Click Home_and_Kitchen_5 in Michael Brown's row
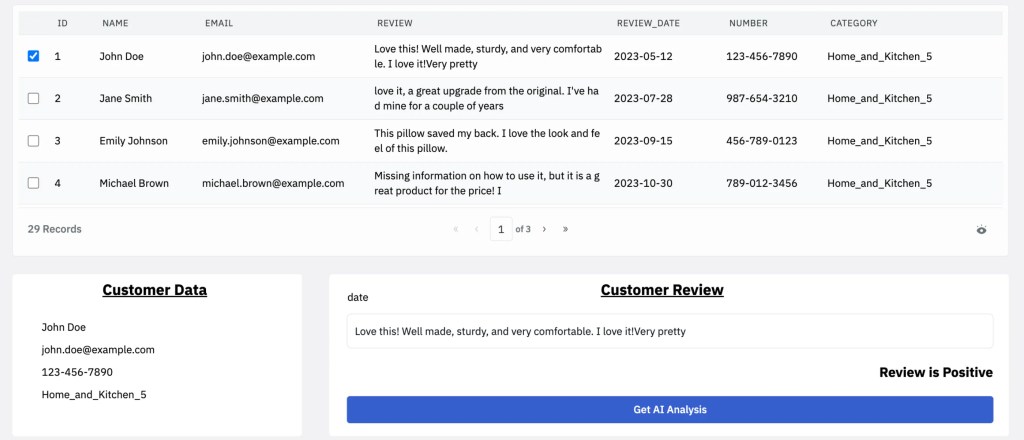Screen dimensions: 1024x440 880,183
